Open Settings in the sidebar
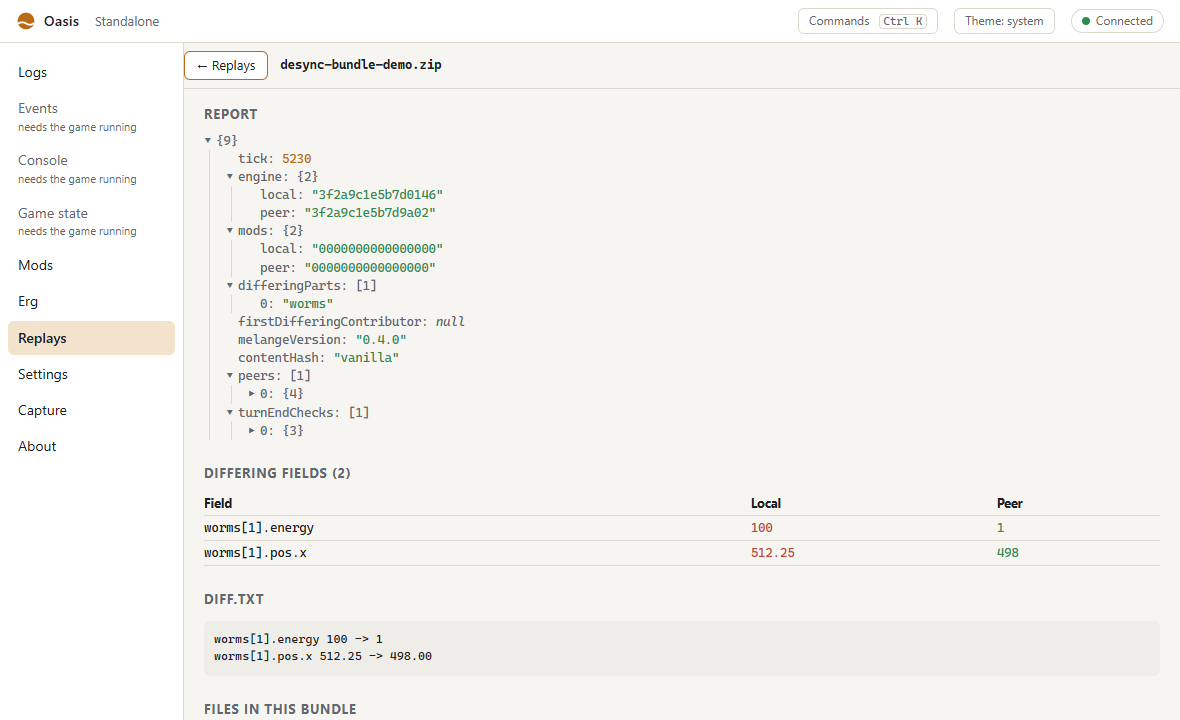Screen dimensions: 1180x720 (91, 374)
